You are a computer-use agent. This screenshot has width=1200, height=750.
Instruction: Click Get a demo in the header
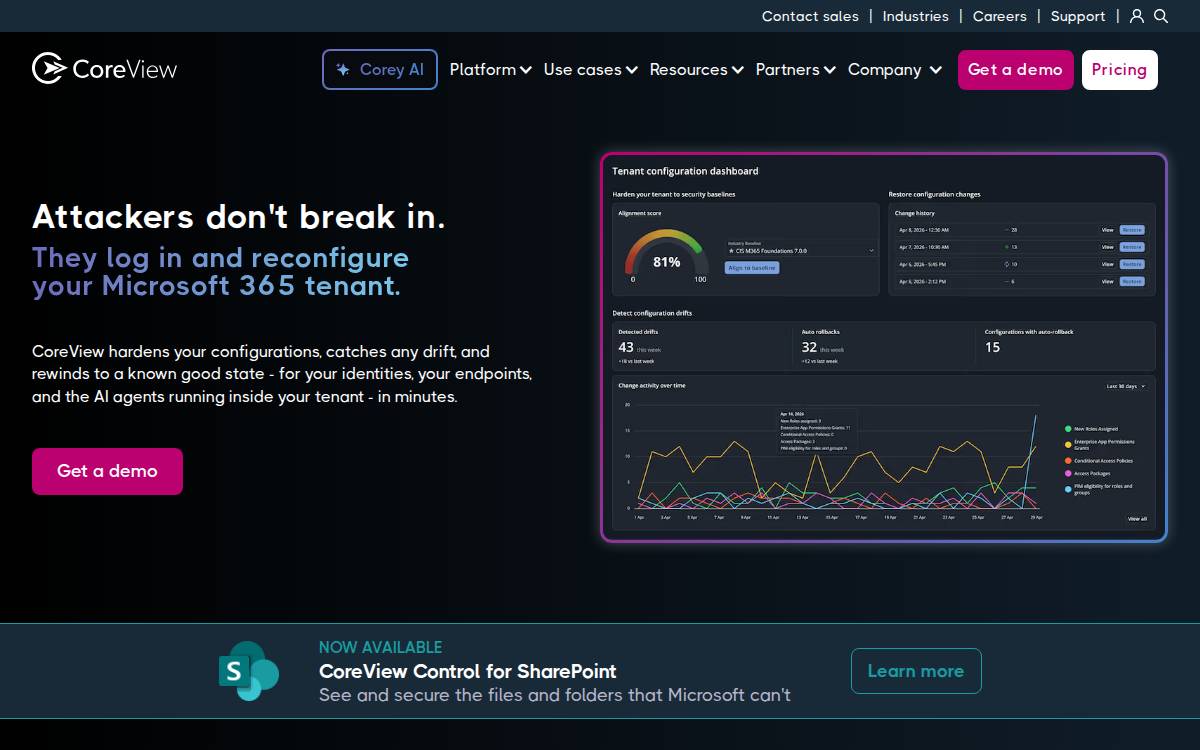1015,70
